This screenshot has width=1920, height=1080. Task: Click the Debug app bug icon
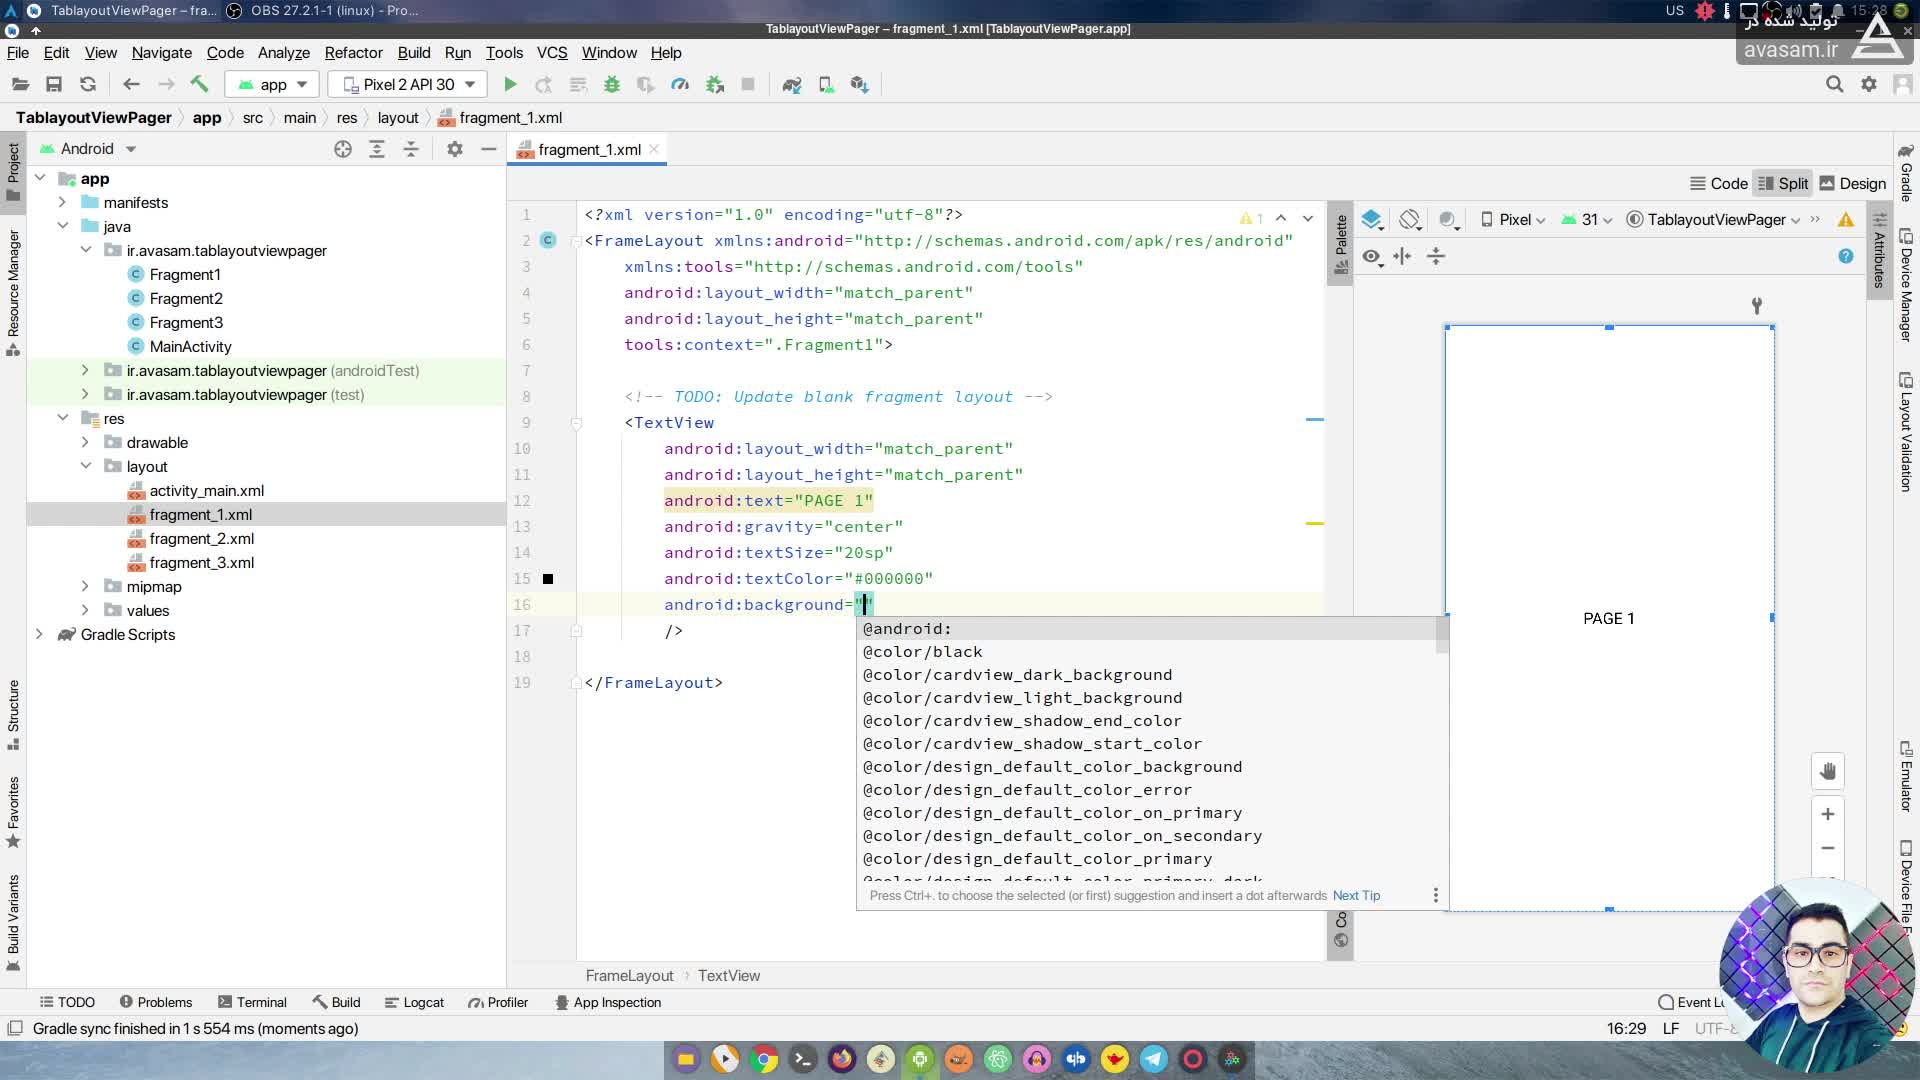(x=612, y=85)
